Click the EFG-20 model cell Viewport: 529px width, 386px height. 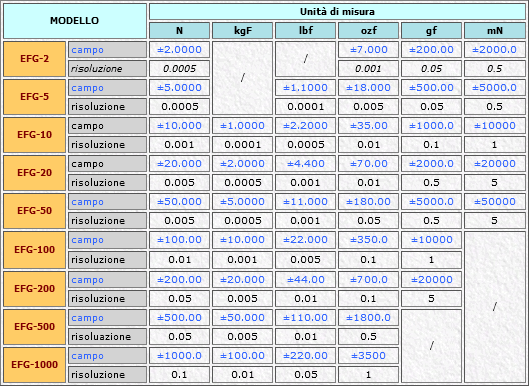(34, 173)
